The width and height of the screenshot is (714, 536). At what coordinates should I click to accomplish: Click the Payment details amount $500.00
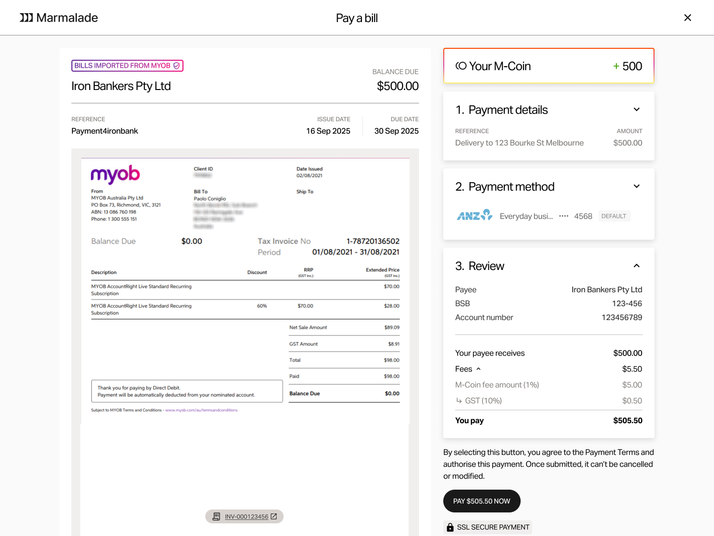627,143
